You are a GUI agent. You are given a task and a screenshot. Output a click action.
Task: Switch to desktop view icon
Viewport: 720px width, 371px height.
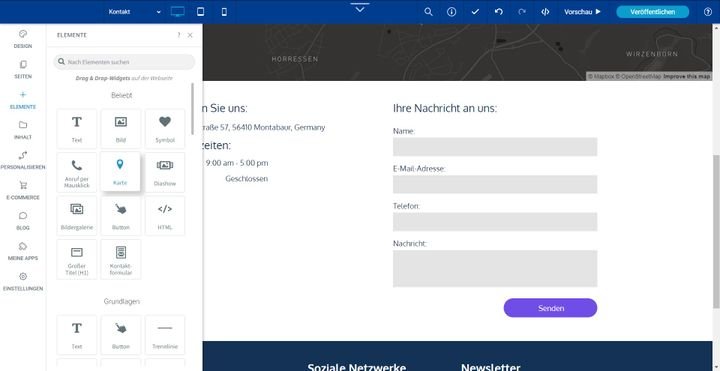[178, 12]
